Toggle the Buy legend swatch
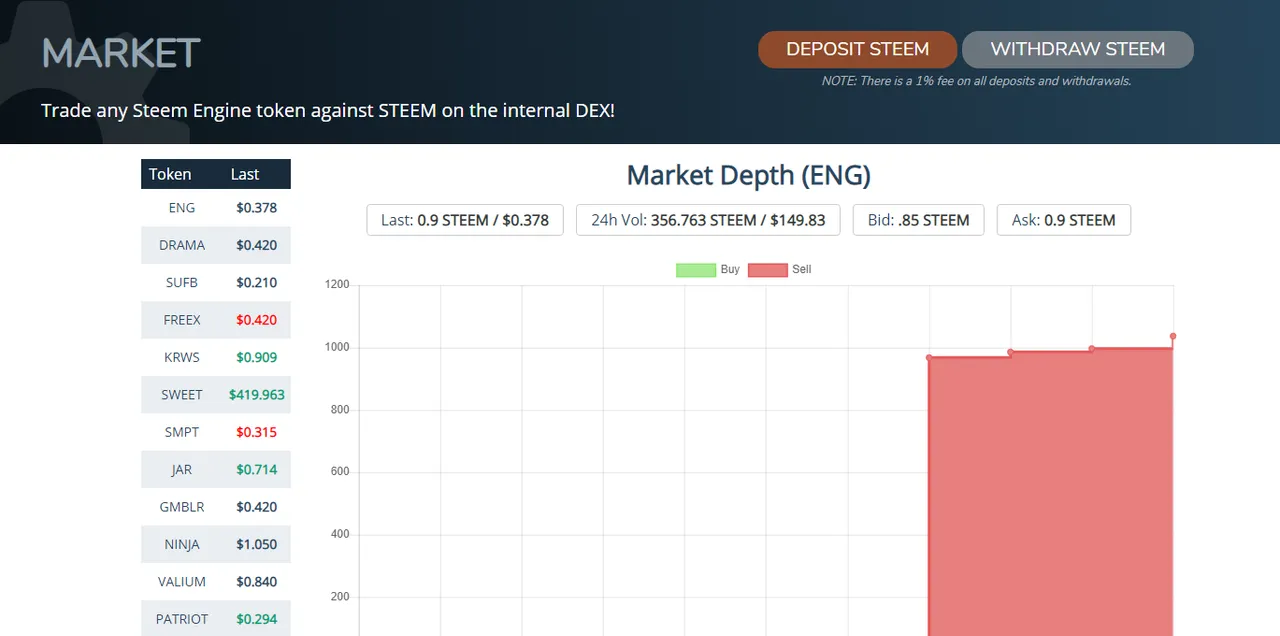Image resolution: width=1280 pixels, height=636 pixels. pyautogui.click(x=696, y=270)
